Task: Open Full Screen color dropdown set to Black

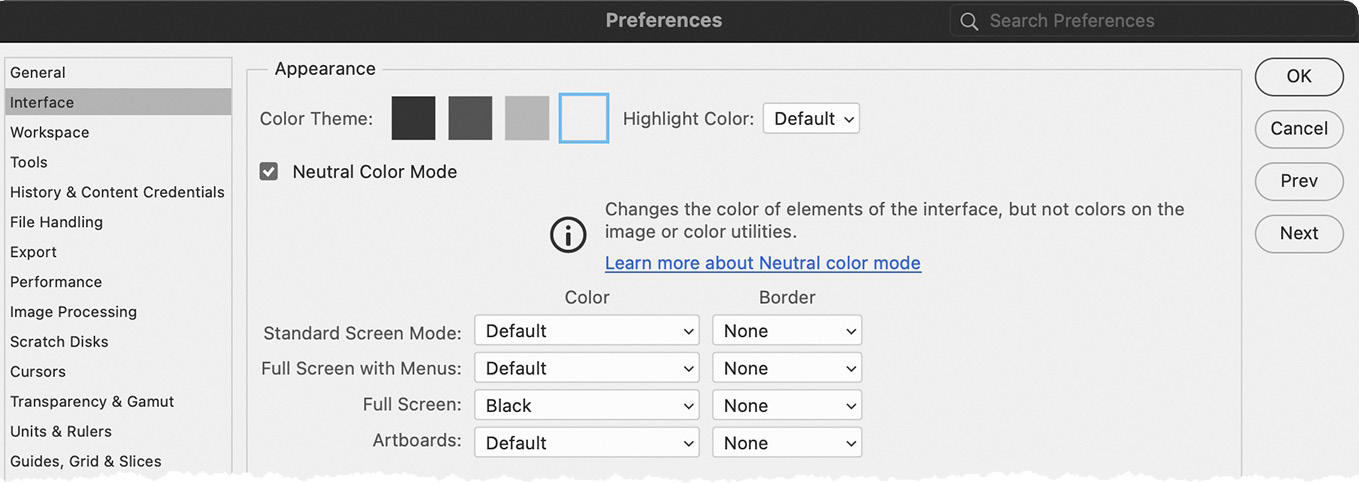Action: [587, 406]
